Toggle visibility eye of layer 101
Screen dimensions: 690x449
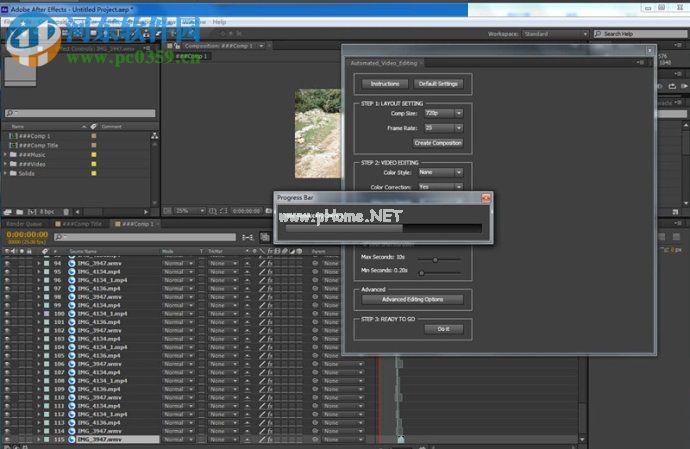[7, 322]
